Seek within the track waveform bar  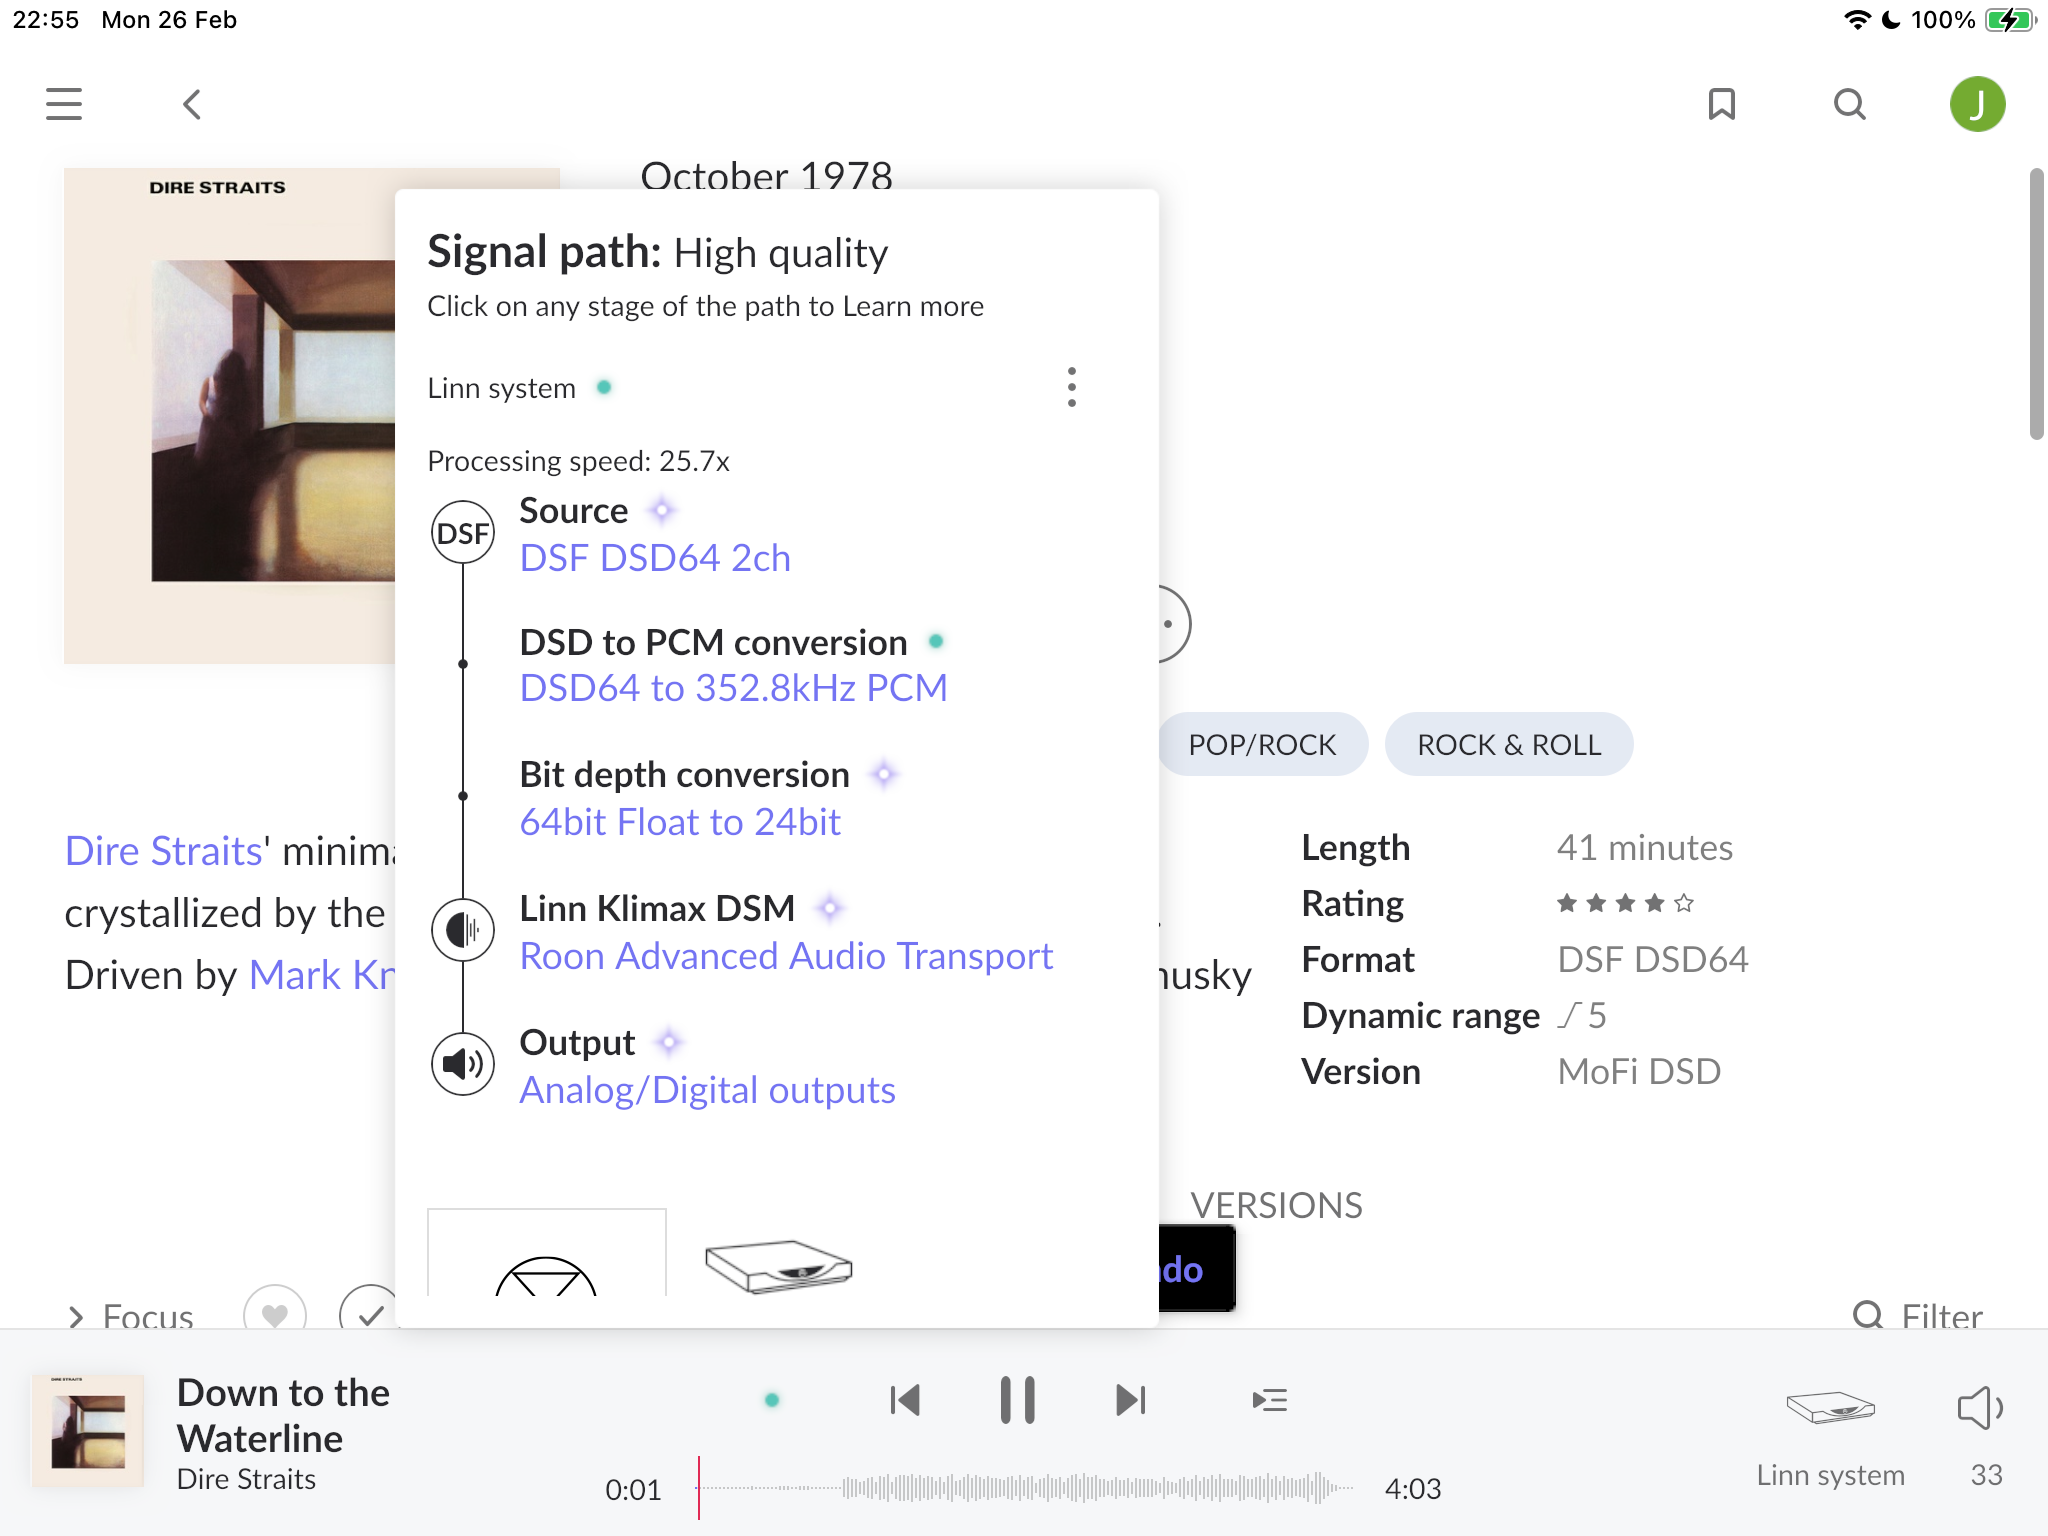tap(1025, 1488)
